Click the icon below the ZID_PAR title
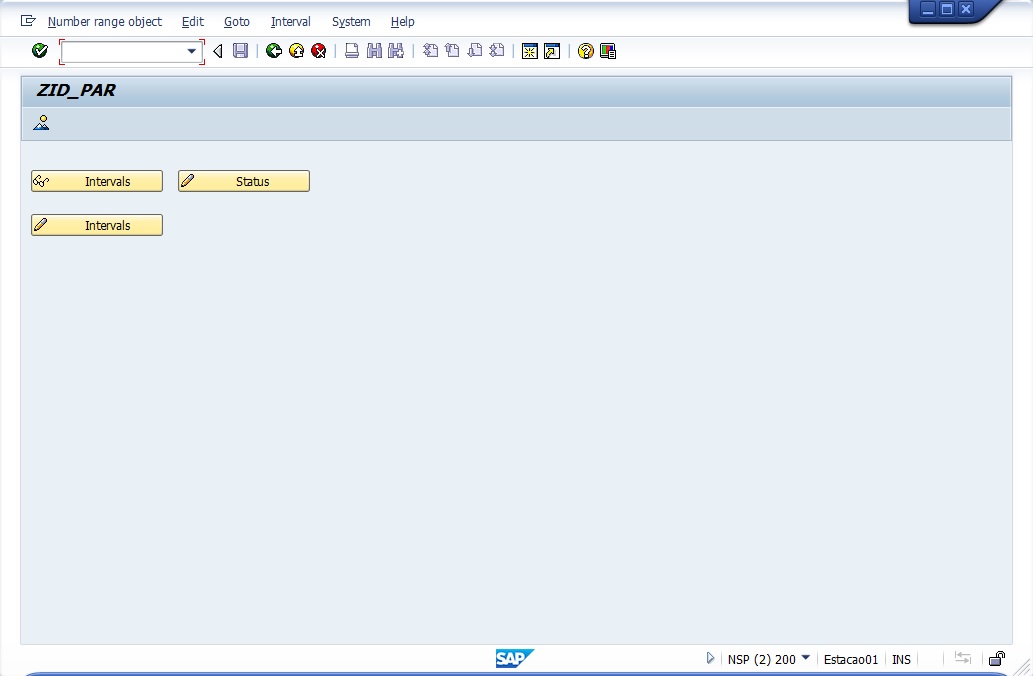This screenshot has width=1033, height=676. [x=41, y=123]
